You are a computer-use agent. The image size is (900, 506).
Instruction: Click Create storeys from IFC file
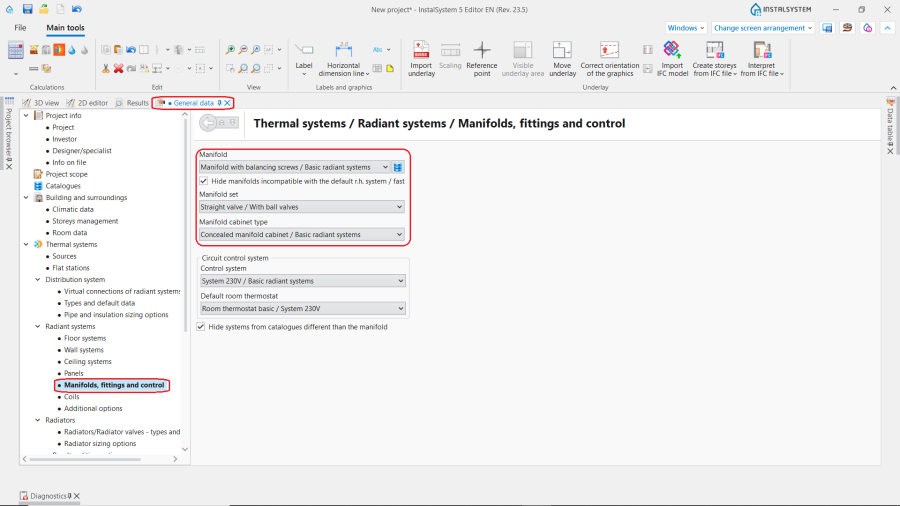(x=715, y=59)
